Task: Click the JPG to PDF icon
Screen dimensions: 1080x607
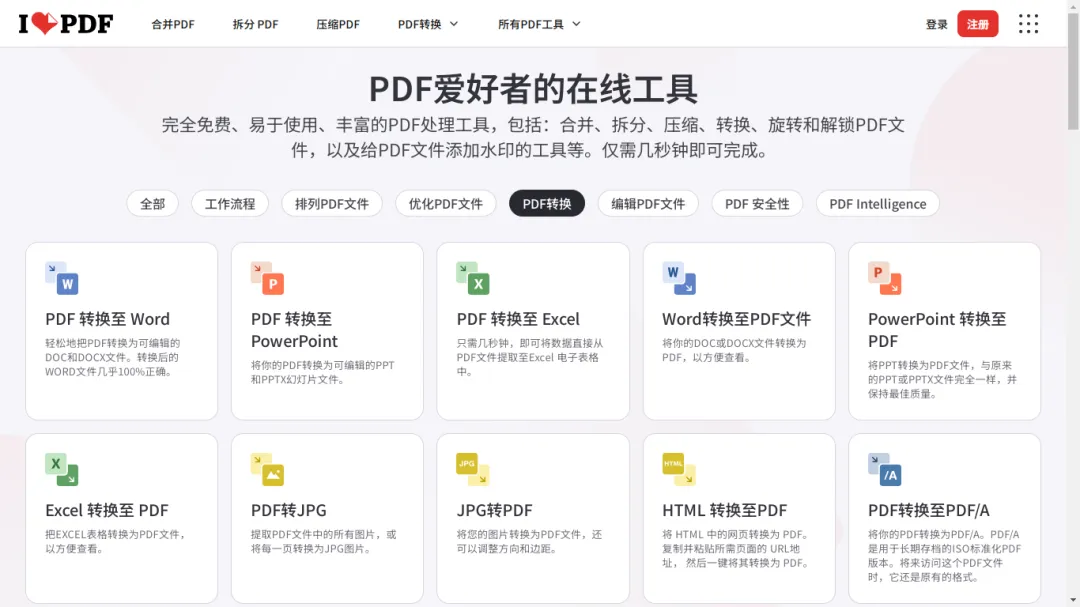Action: 473,469
